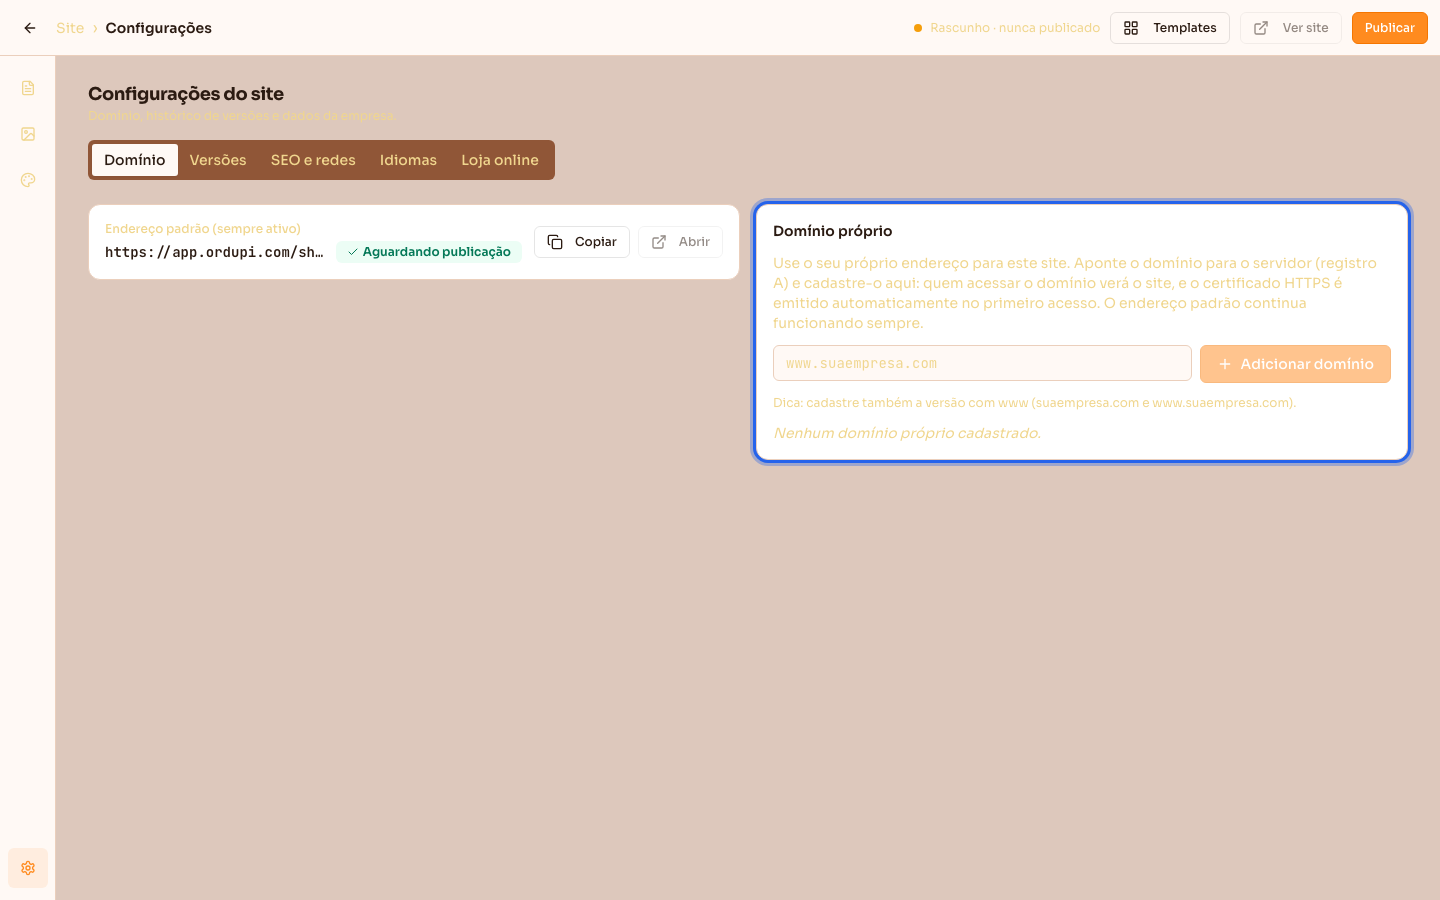The width and height of the screenshot is (1440, 900).
Task: Click the Configurações do site heading
Action: pos(186,94)
